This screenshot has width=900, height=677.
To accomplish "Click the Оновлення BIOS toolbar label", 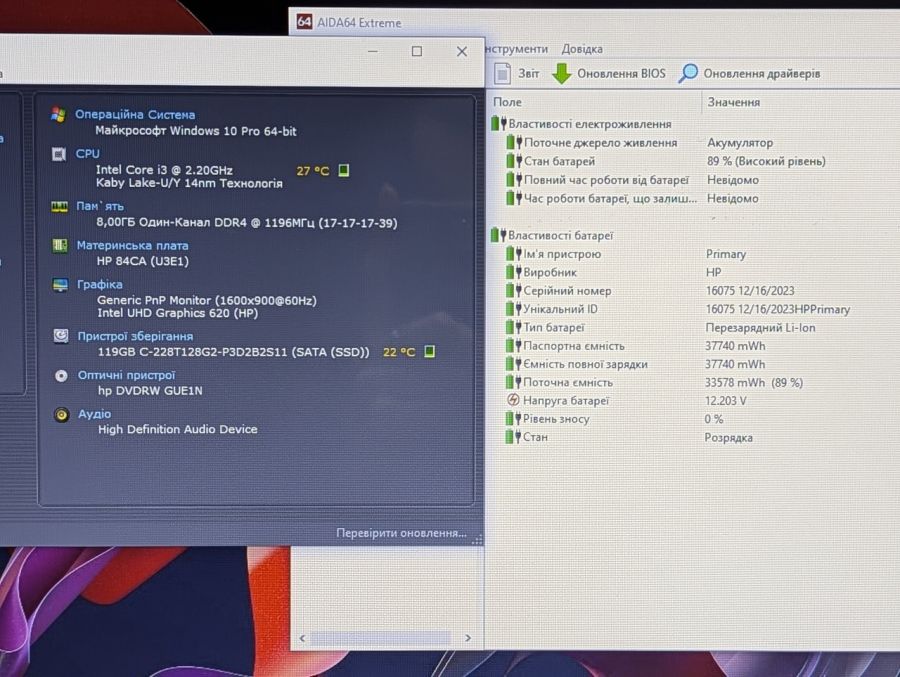I will coord(621,73).
